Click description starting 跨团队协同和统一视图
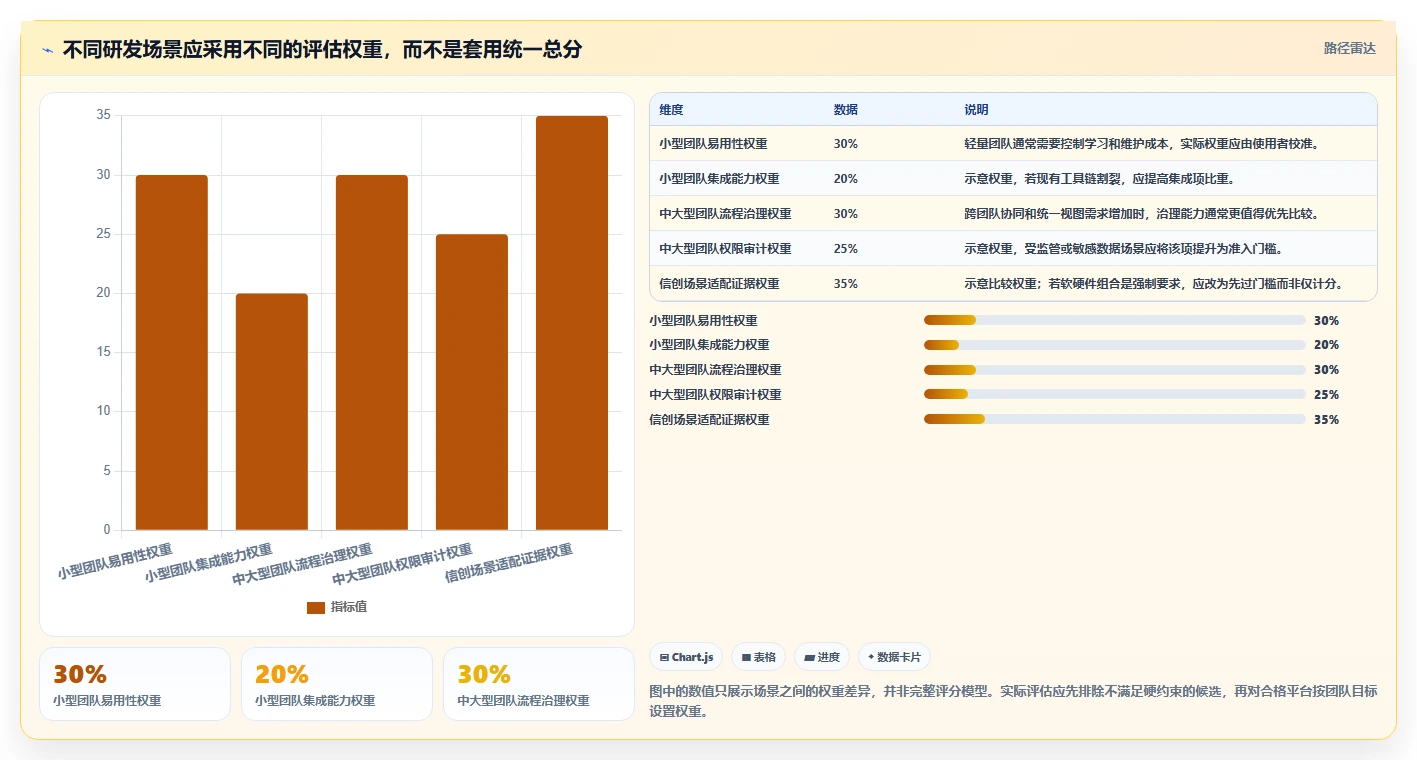 click(1143, 214)
